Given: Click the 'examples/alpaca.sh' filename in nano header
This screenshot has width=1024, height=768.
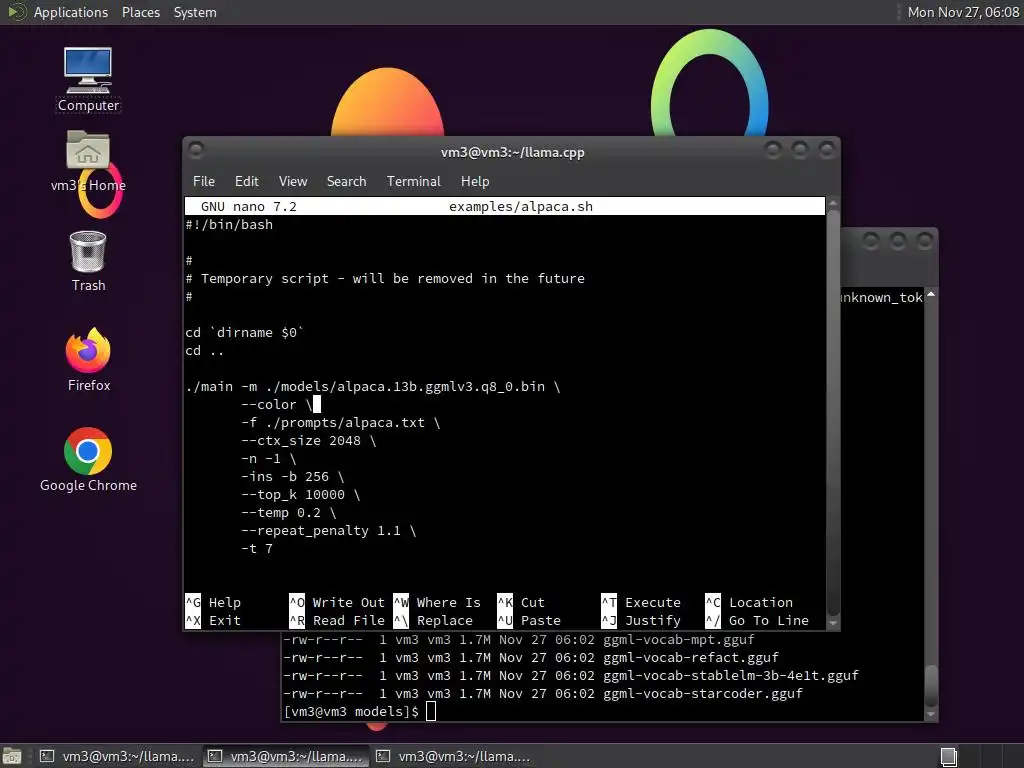Looking at the screenshot, I should (x=520, y=206).
